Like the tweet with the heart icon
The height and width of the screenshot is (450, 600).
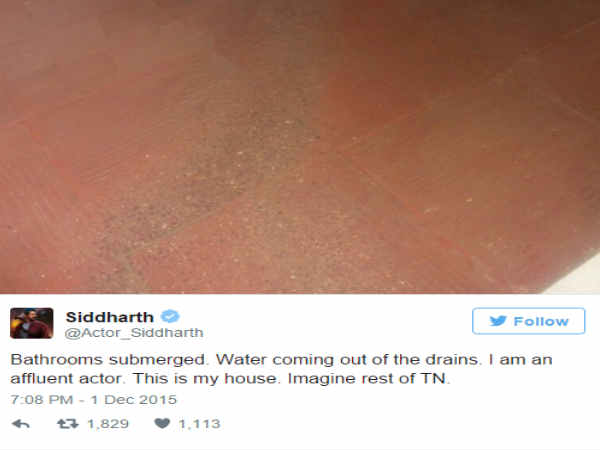[x=162, y=423]
